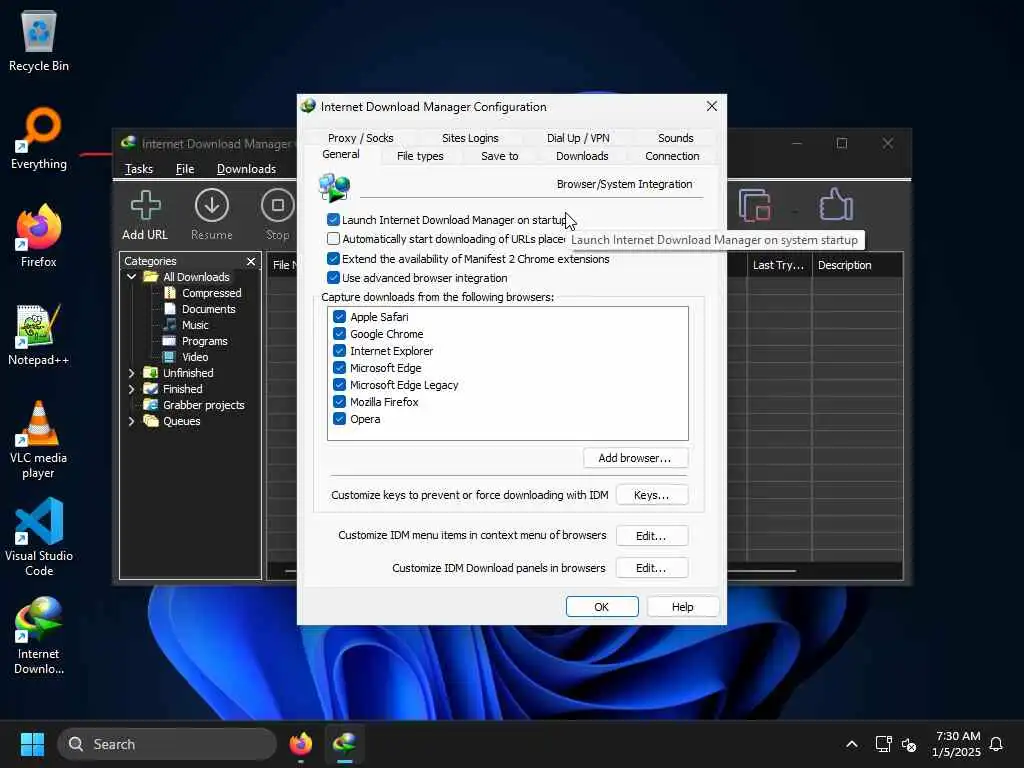The height and width of the screenshot is (768, 1024).
Task: Switch to the Downloads tab in configuration
Action: click(582, 156)
